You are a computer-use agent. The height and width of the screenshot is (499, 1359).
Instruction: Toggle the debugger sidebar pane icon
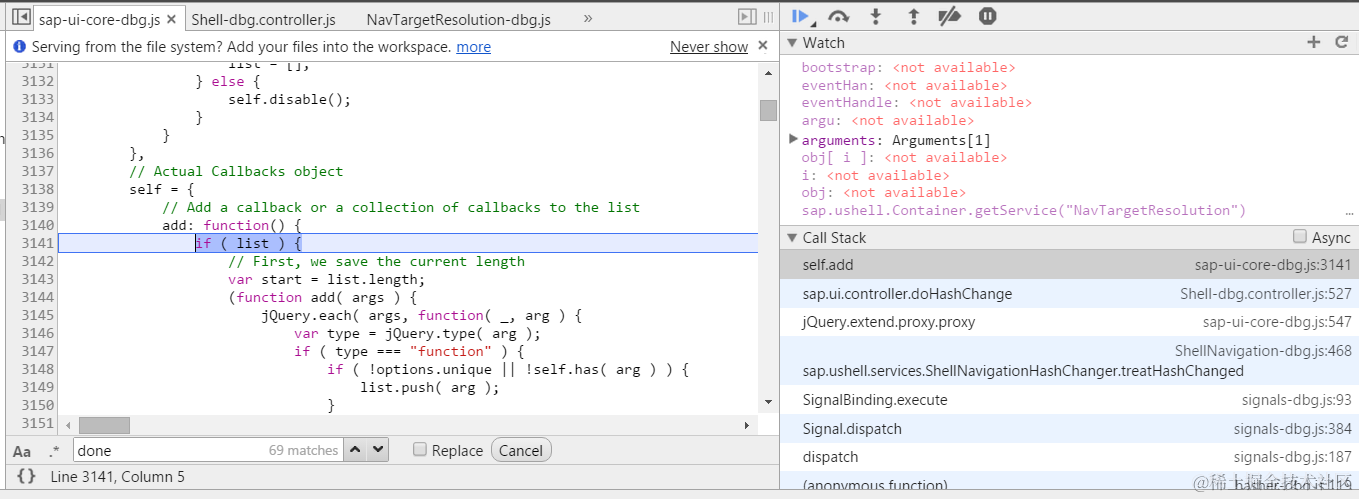pos(747,16)
